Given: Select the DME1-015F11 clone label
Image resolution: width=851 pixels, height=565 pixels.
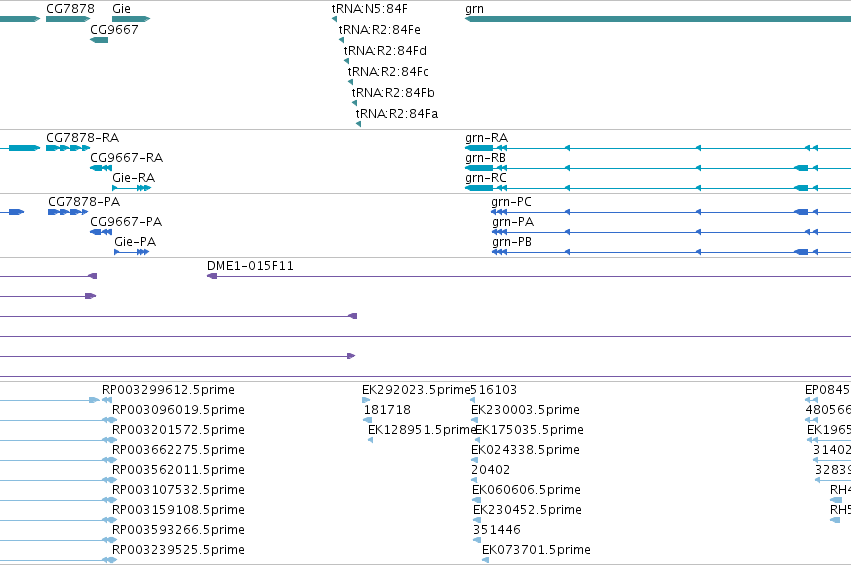Looking at the screenshot, I should tap(250, 265).
